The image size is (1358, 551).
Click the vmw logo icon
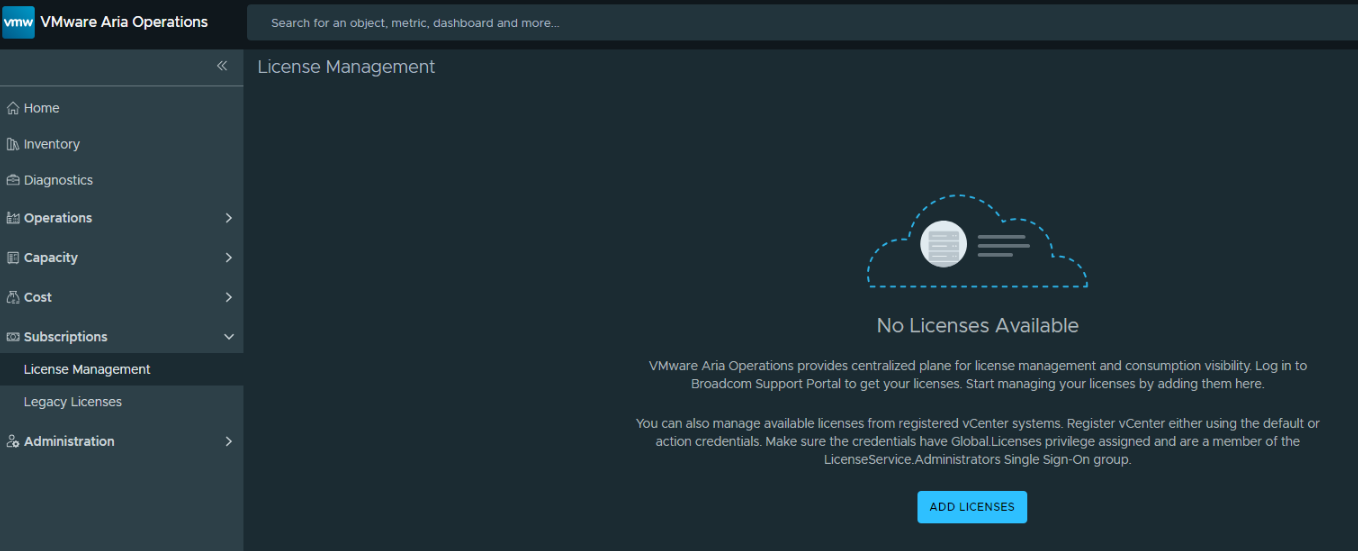(19, 22)
